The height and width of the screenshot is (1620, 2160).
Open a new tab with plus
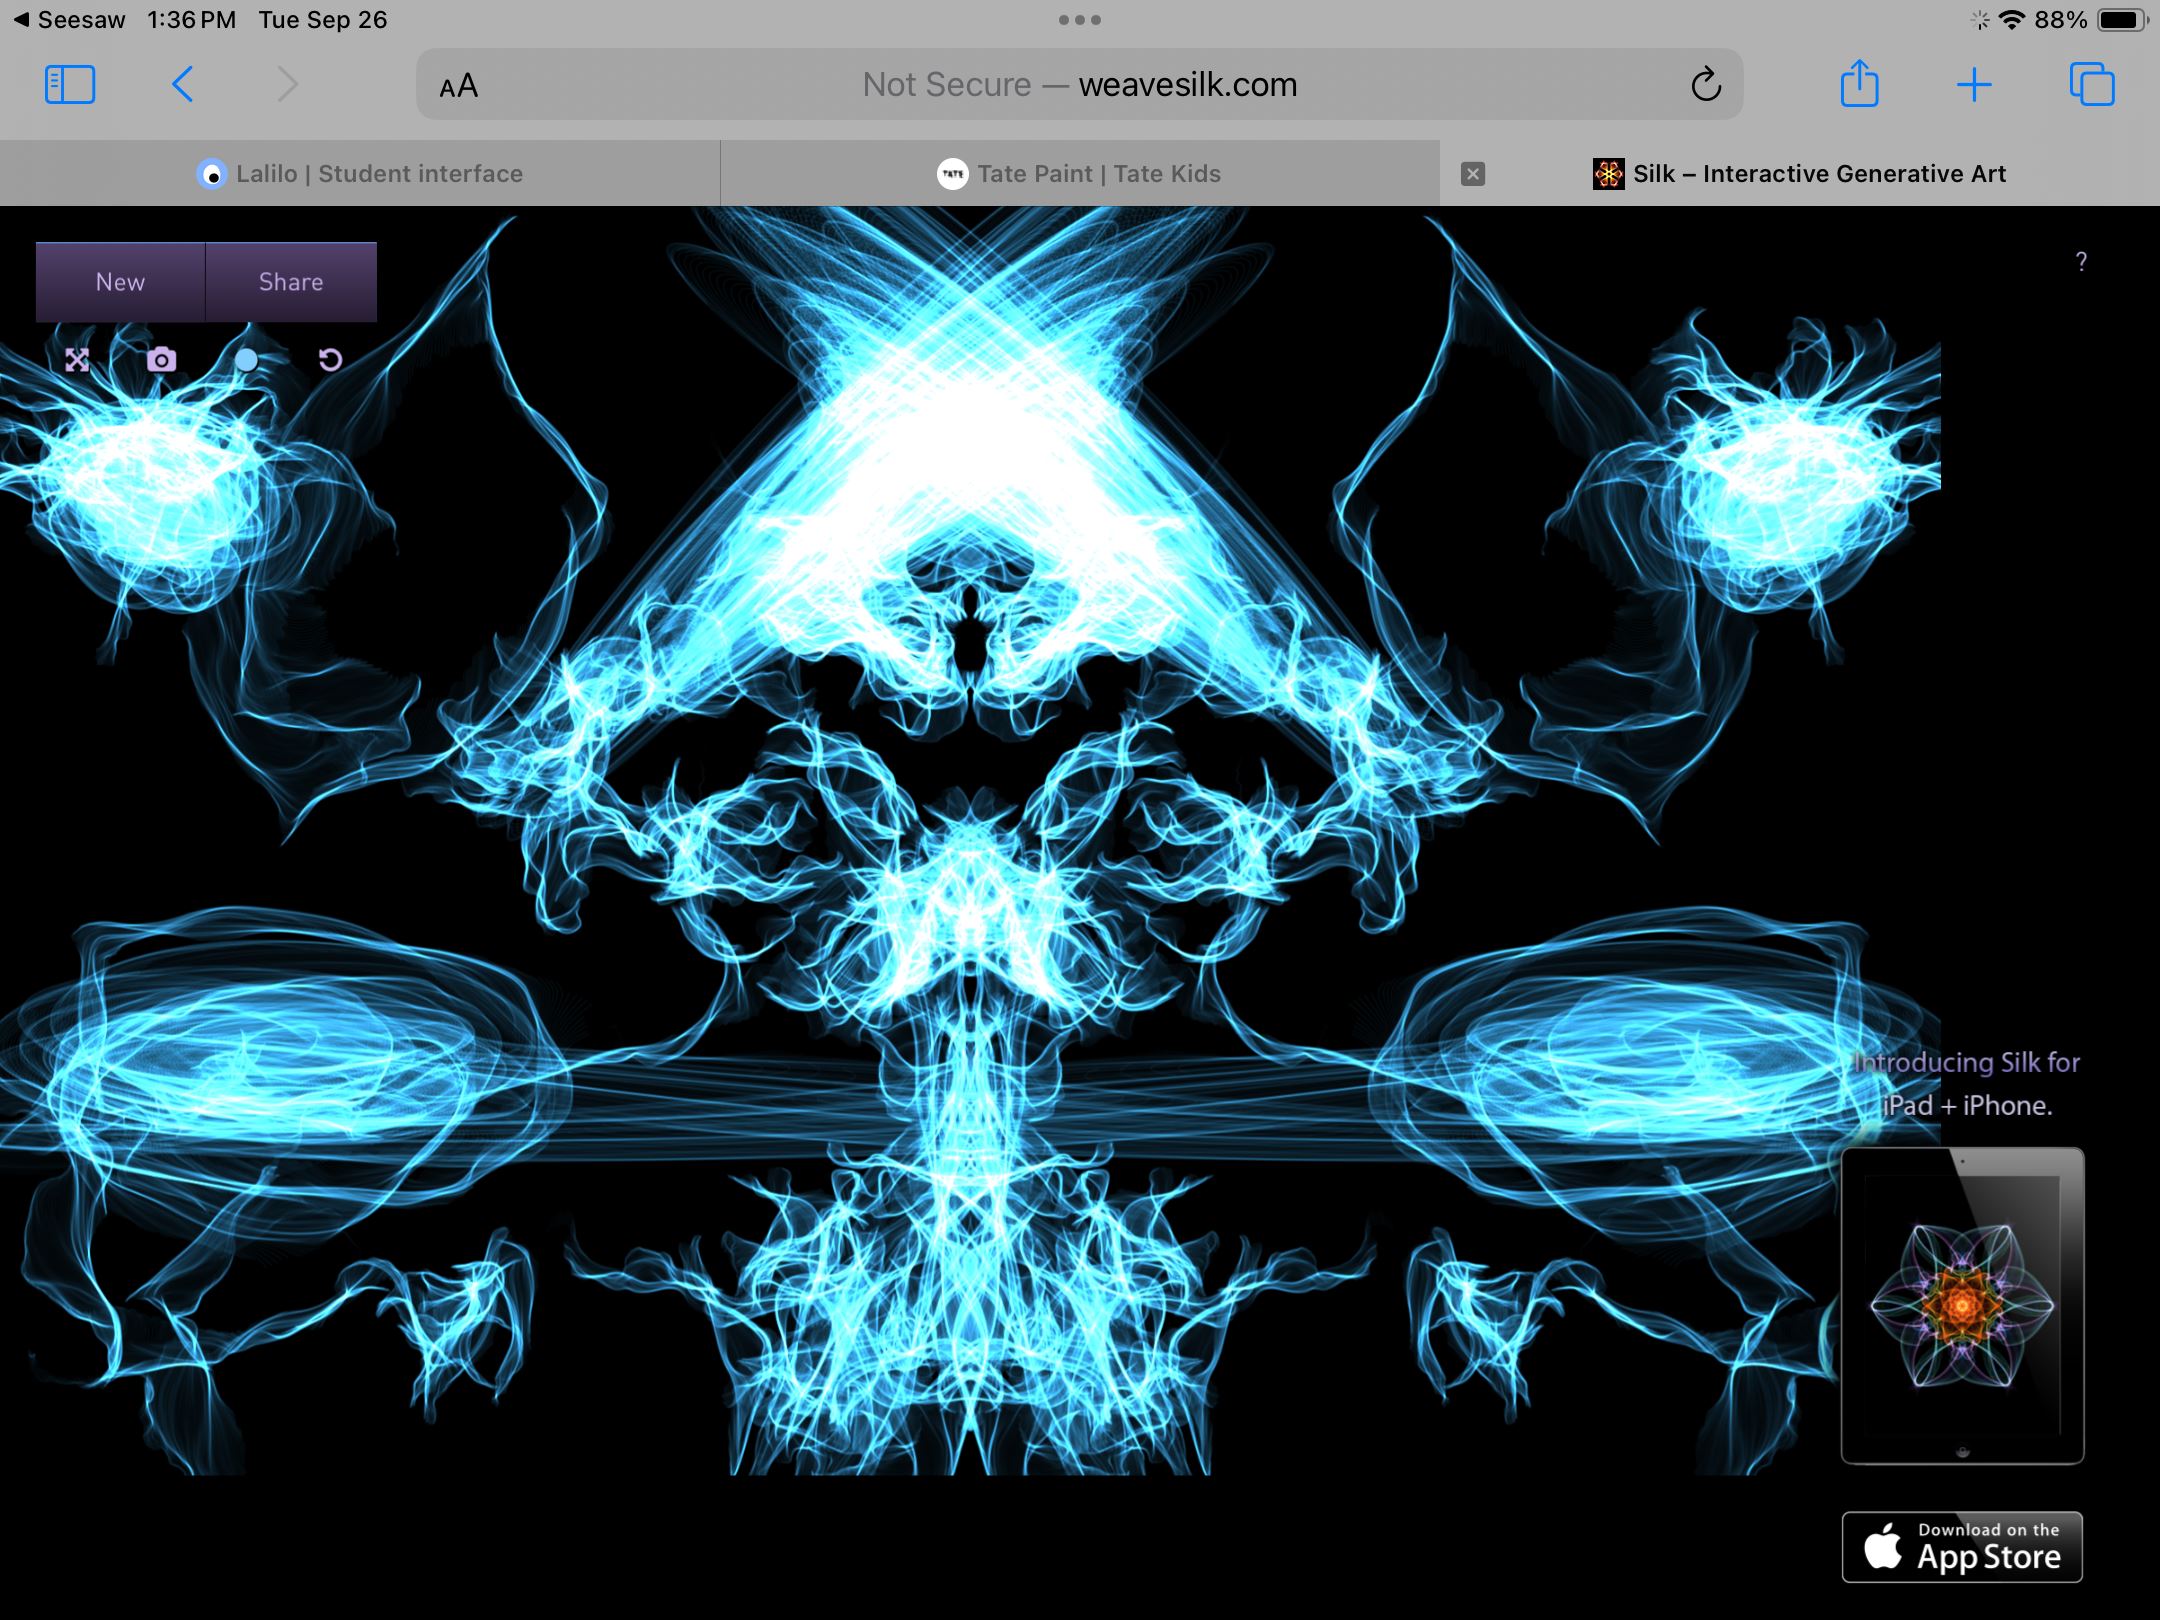[1974, 85]
